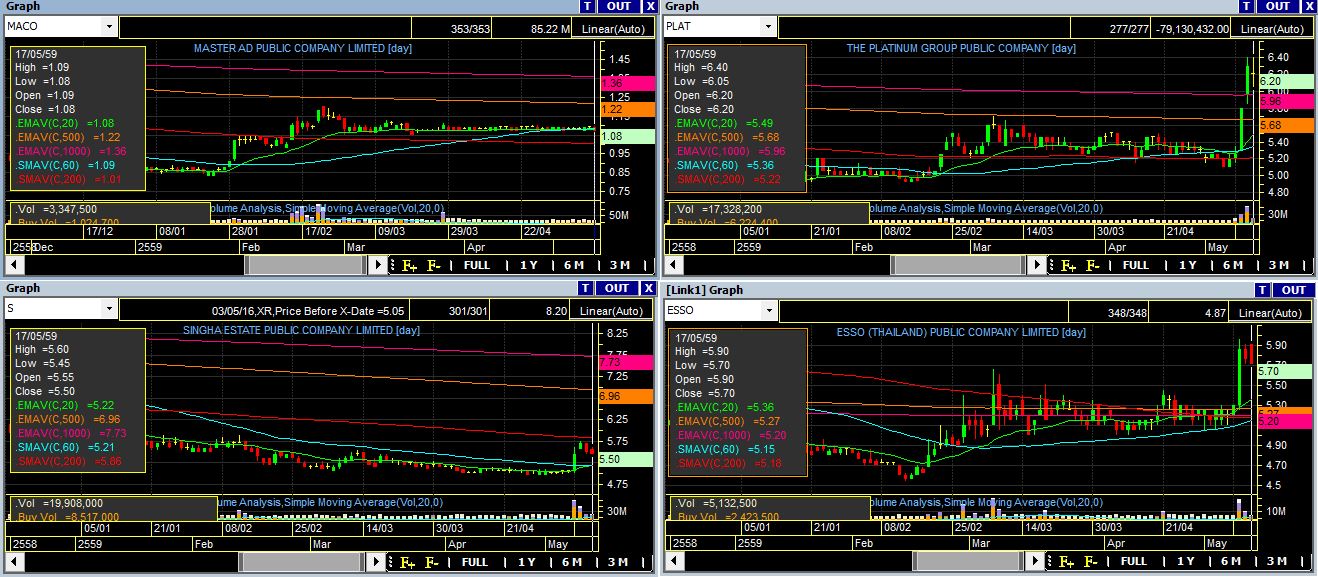Click the Singha Estate chart scrollbar thumb
The image size is (1318, 577).
tap(303, 562)
